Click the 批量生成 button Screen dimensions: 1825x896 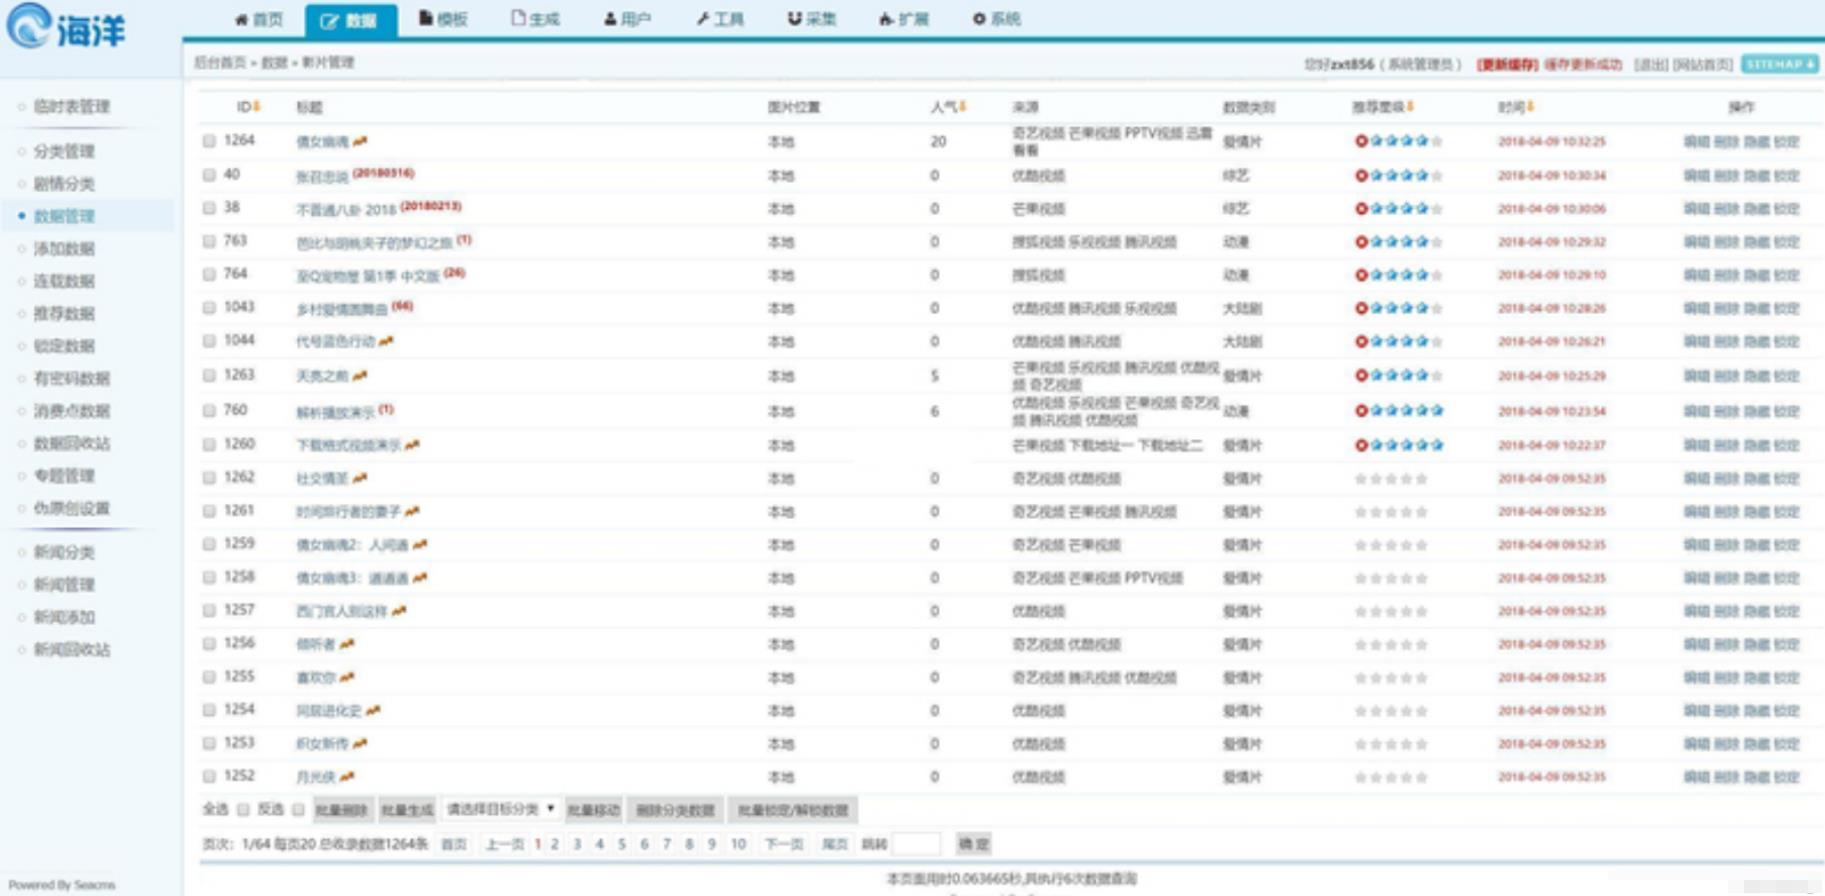407,810
